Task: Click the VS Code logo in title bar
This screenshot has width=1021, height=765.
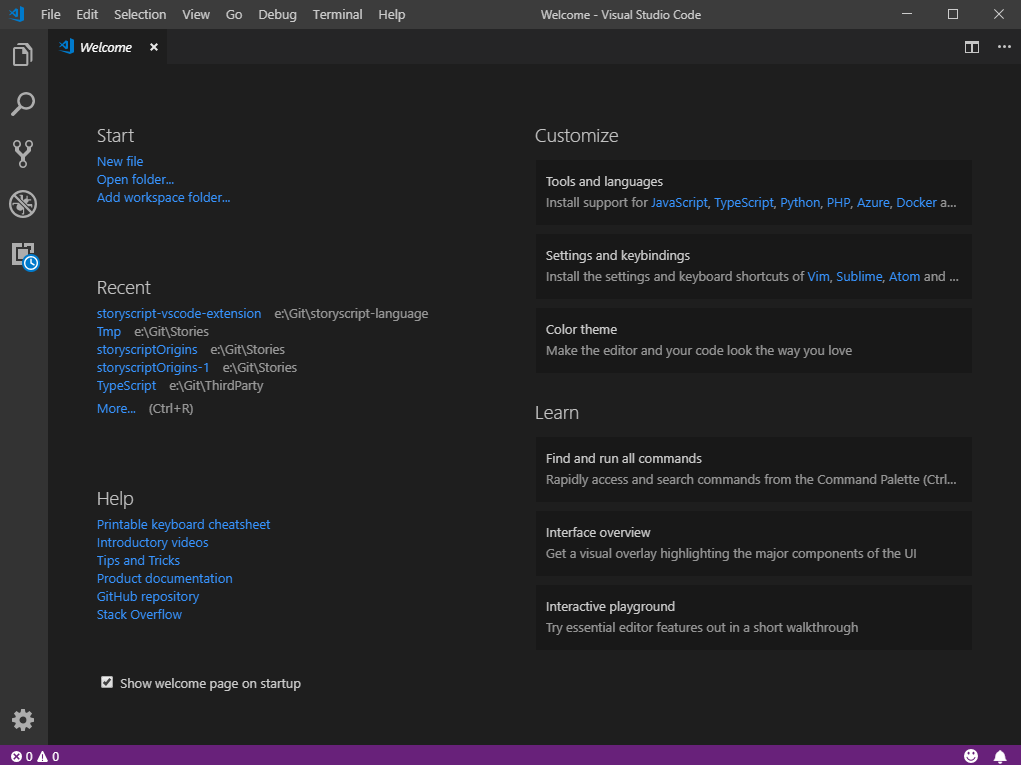Action: pyautogui.click(x=17, y=14)
